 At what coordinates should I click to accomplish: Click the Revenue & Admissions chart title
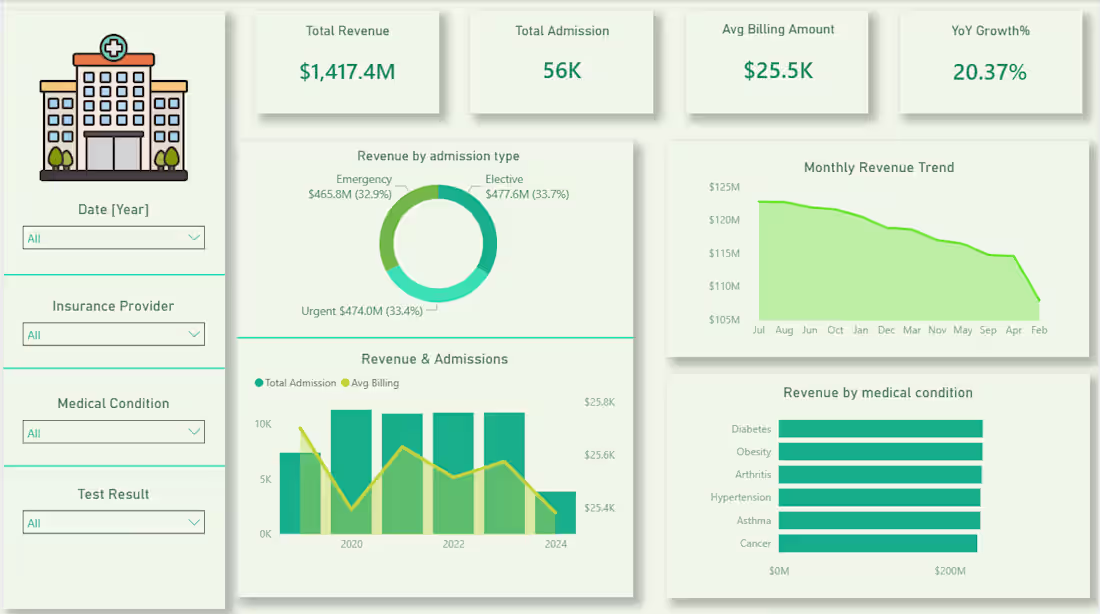pos(434,359)
